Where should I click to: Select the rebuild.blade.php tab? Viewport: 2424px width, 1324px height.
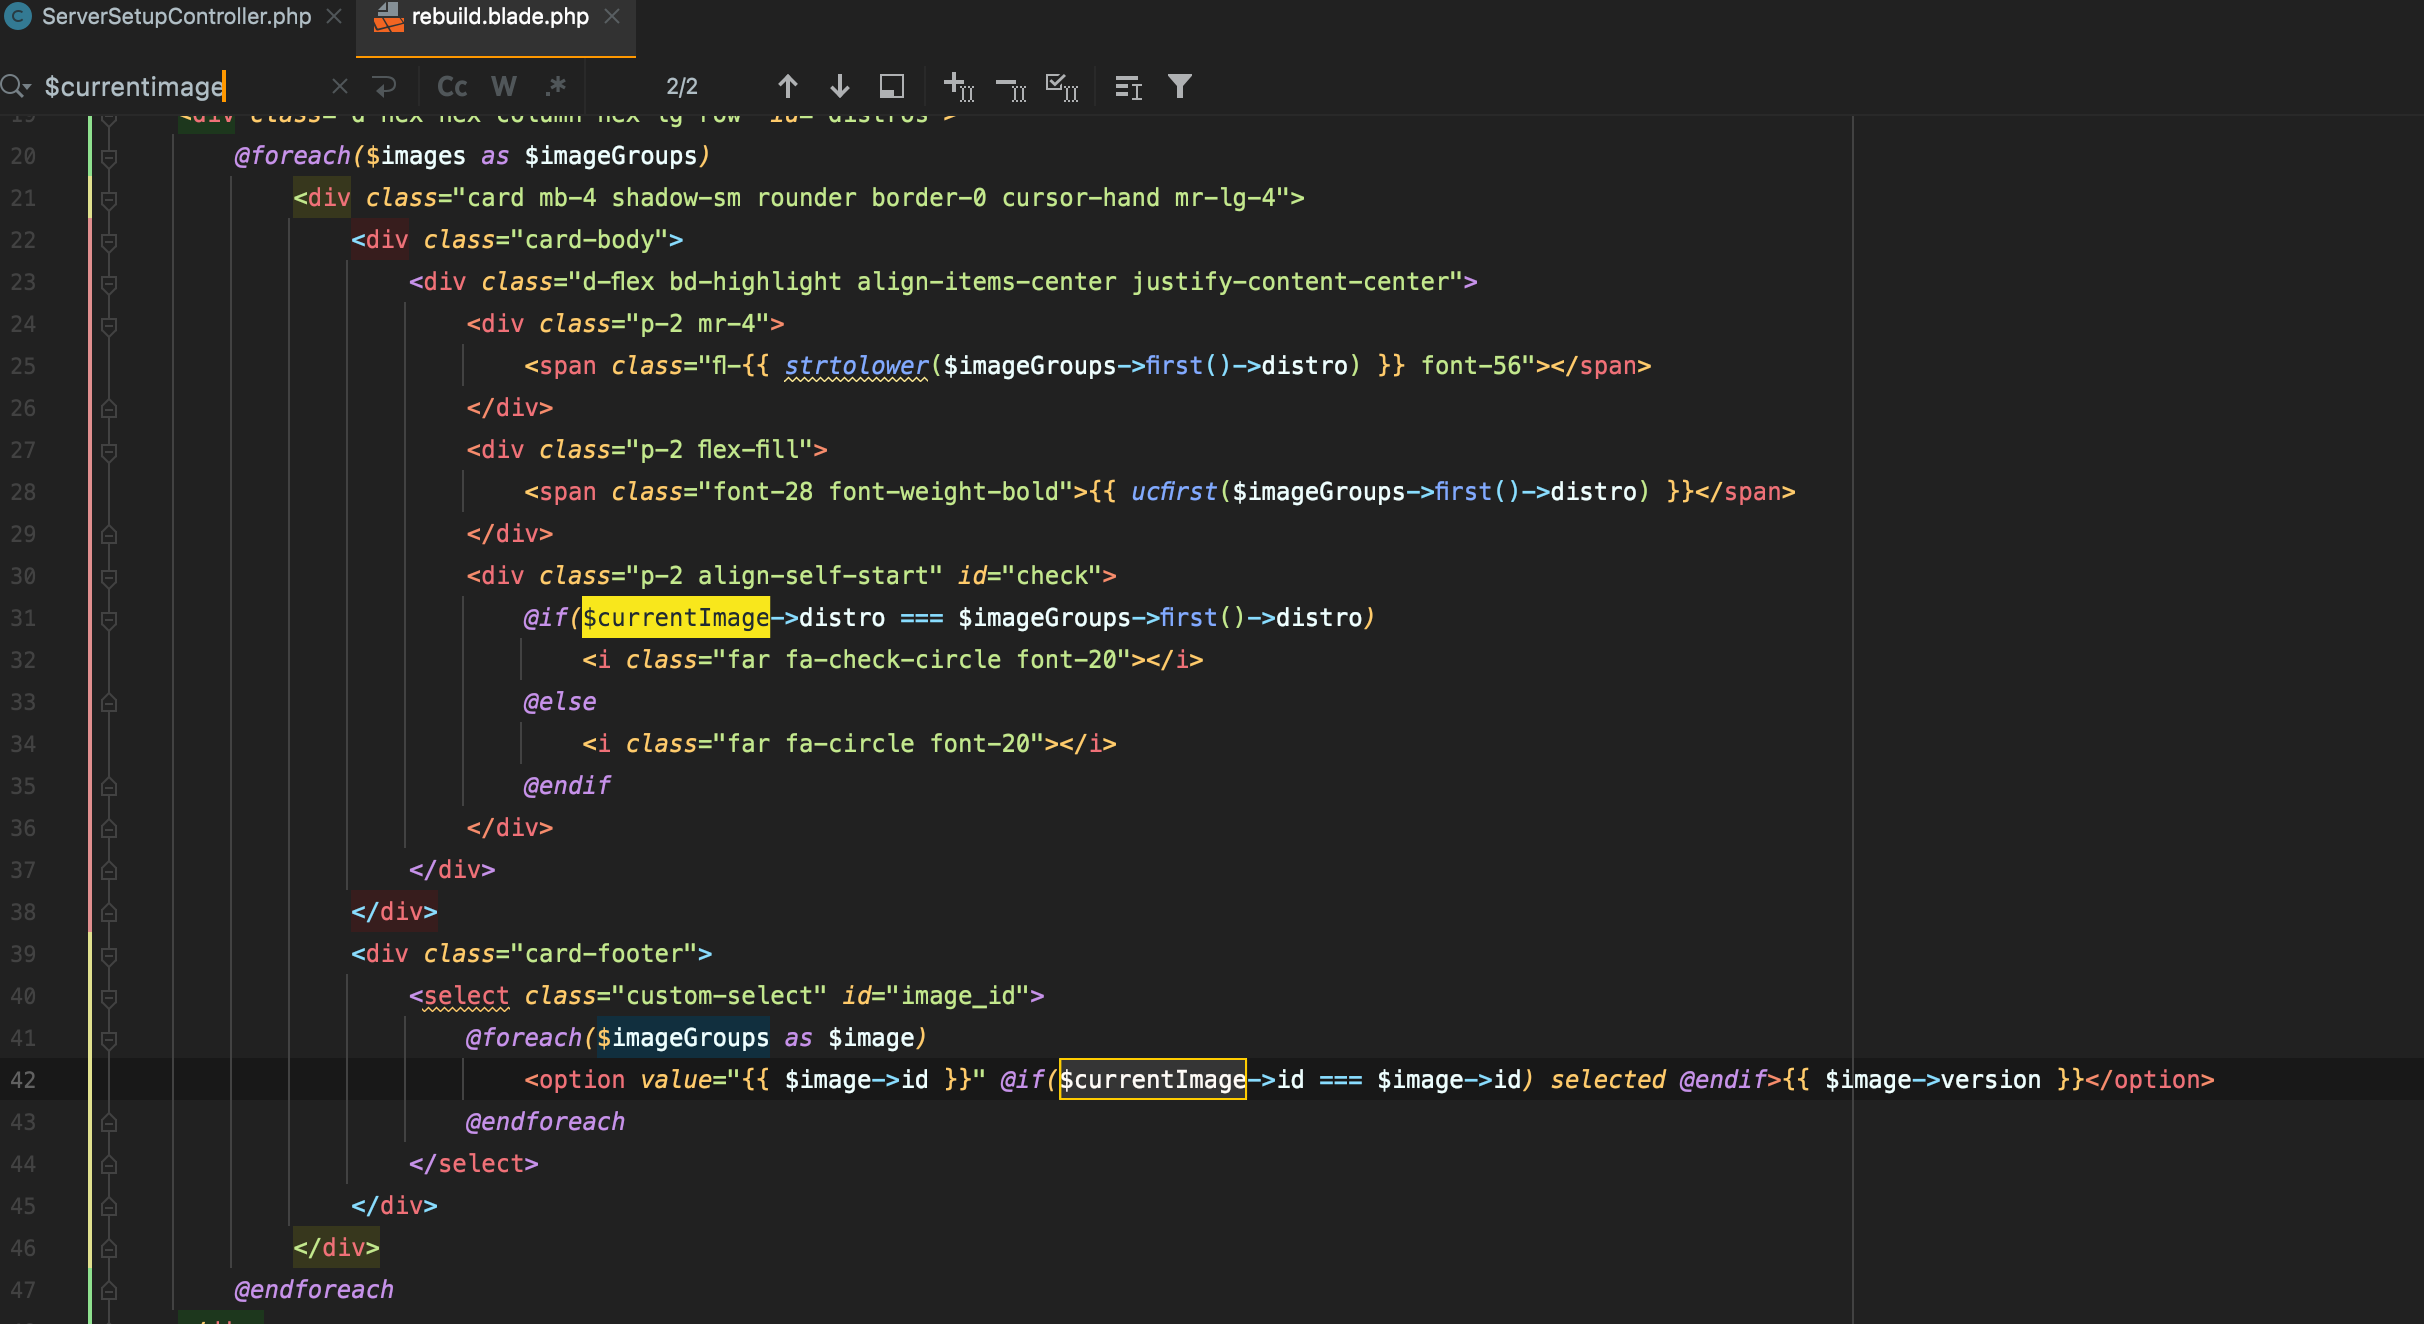coord(499,17)
